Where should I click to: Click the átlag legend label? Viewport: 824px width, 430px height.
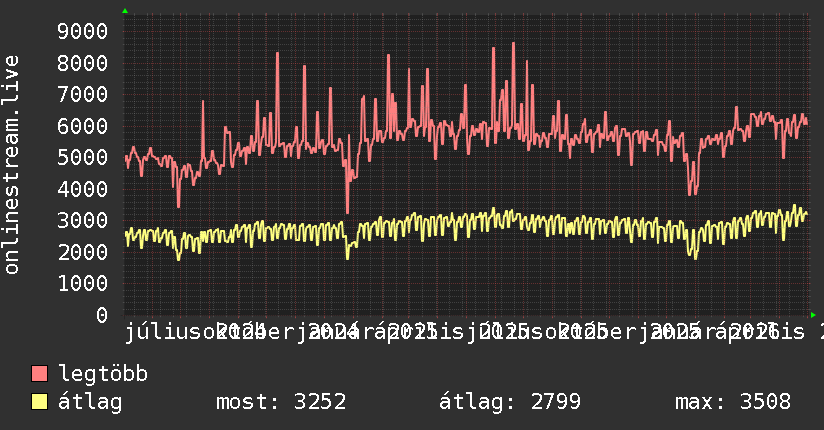pos(90,402)
